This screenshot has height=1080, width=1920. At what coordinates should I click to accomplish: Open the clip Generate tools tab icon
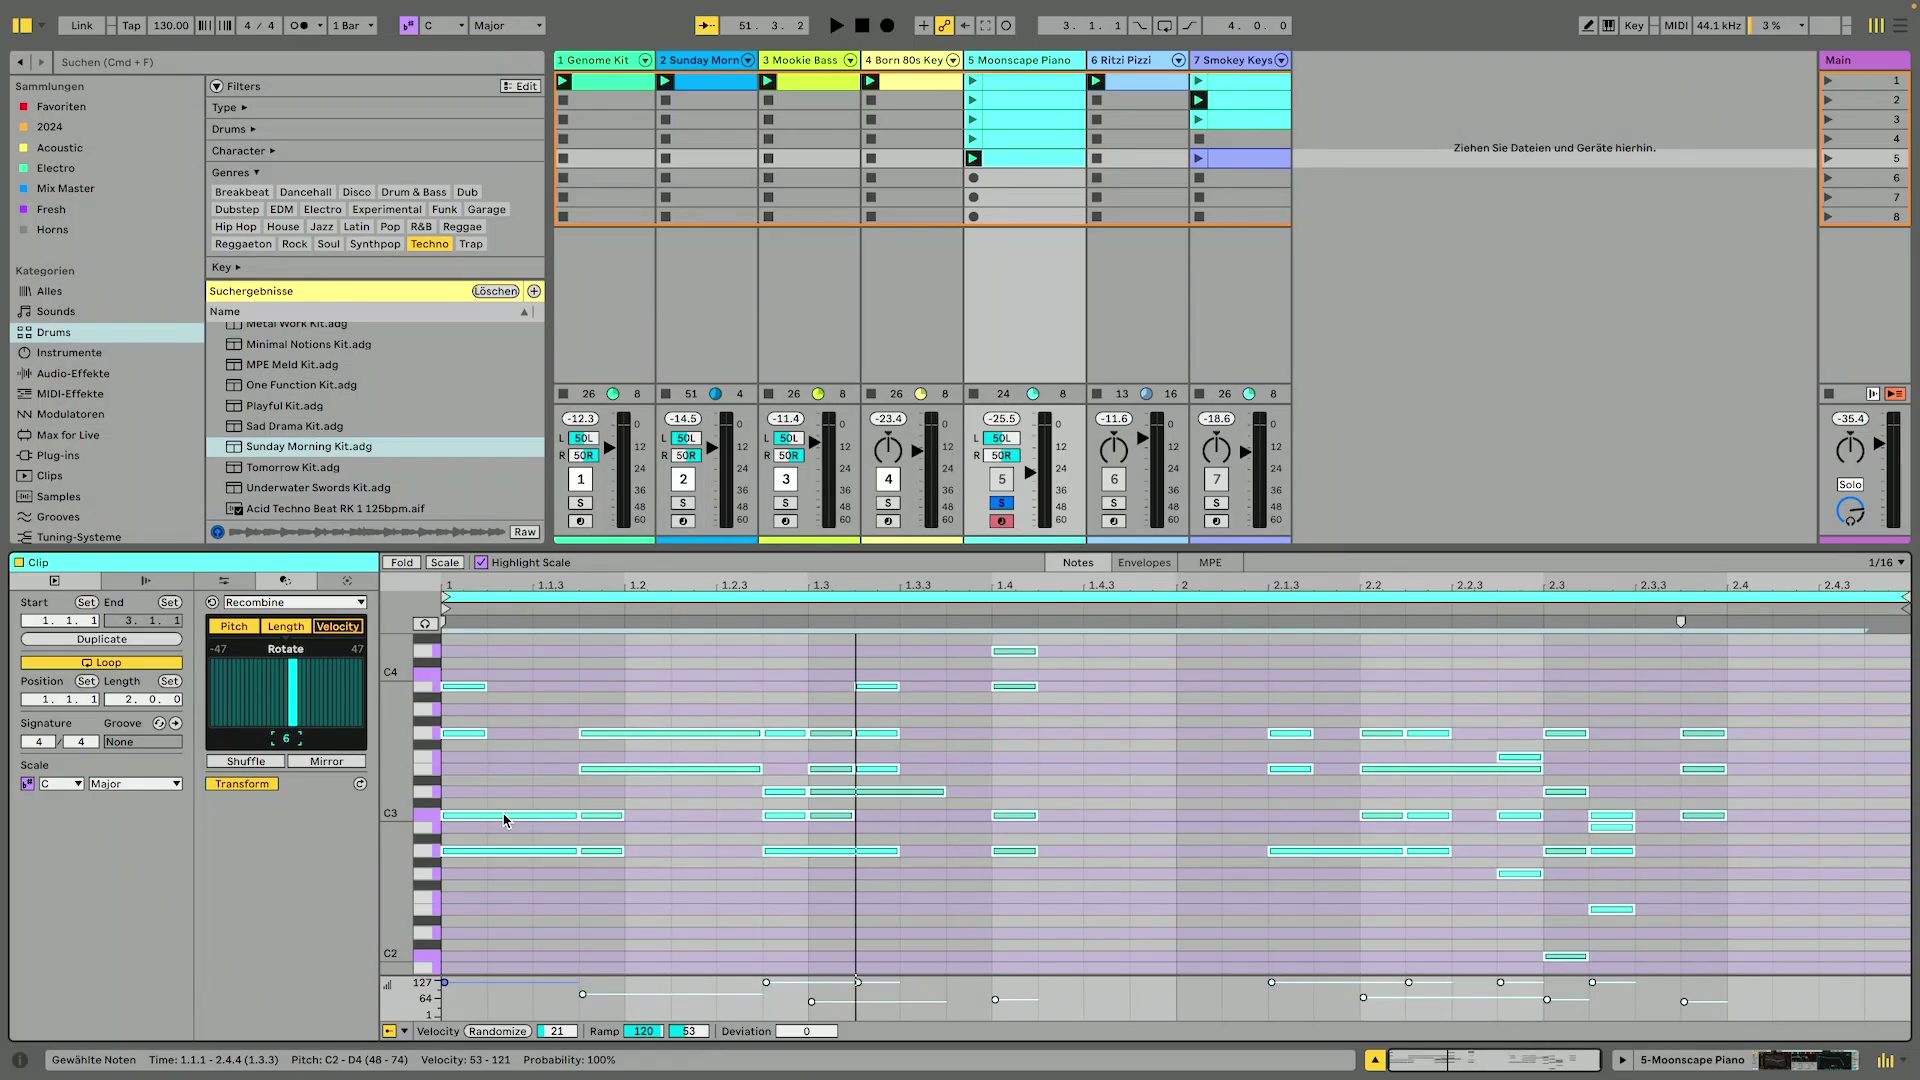pyautogui.click(x=347, y=581)
